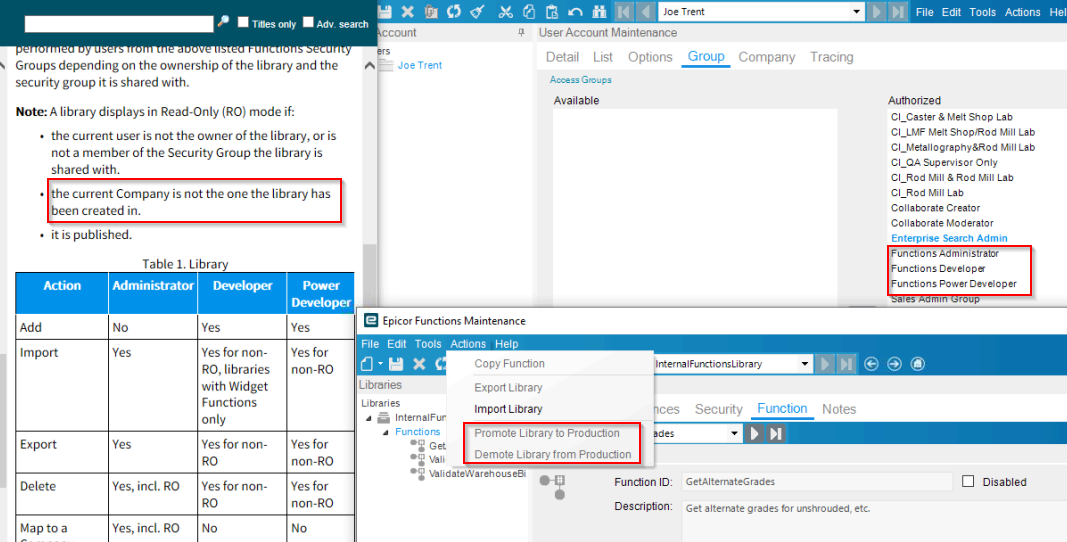Click help search magnifier icon
This screenshot has height=542, width=1067.
[223, 22]
